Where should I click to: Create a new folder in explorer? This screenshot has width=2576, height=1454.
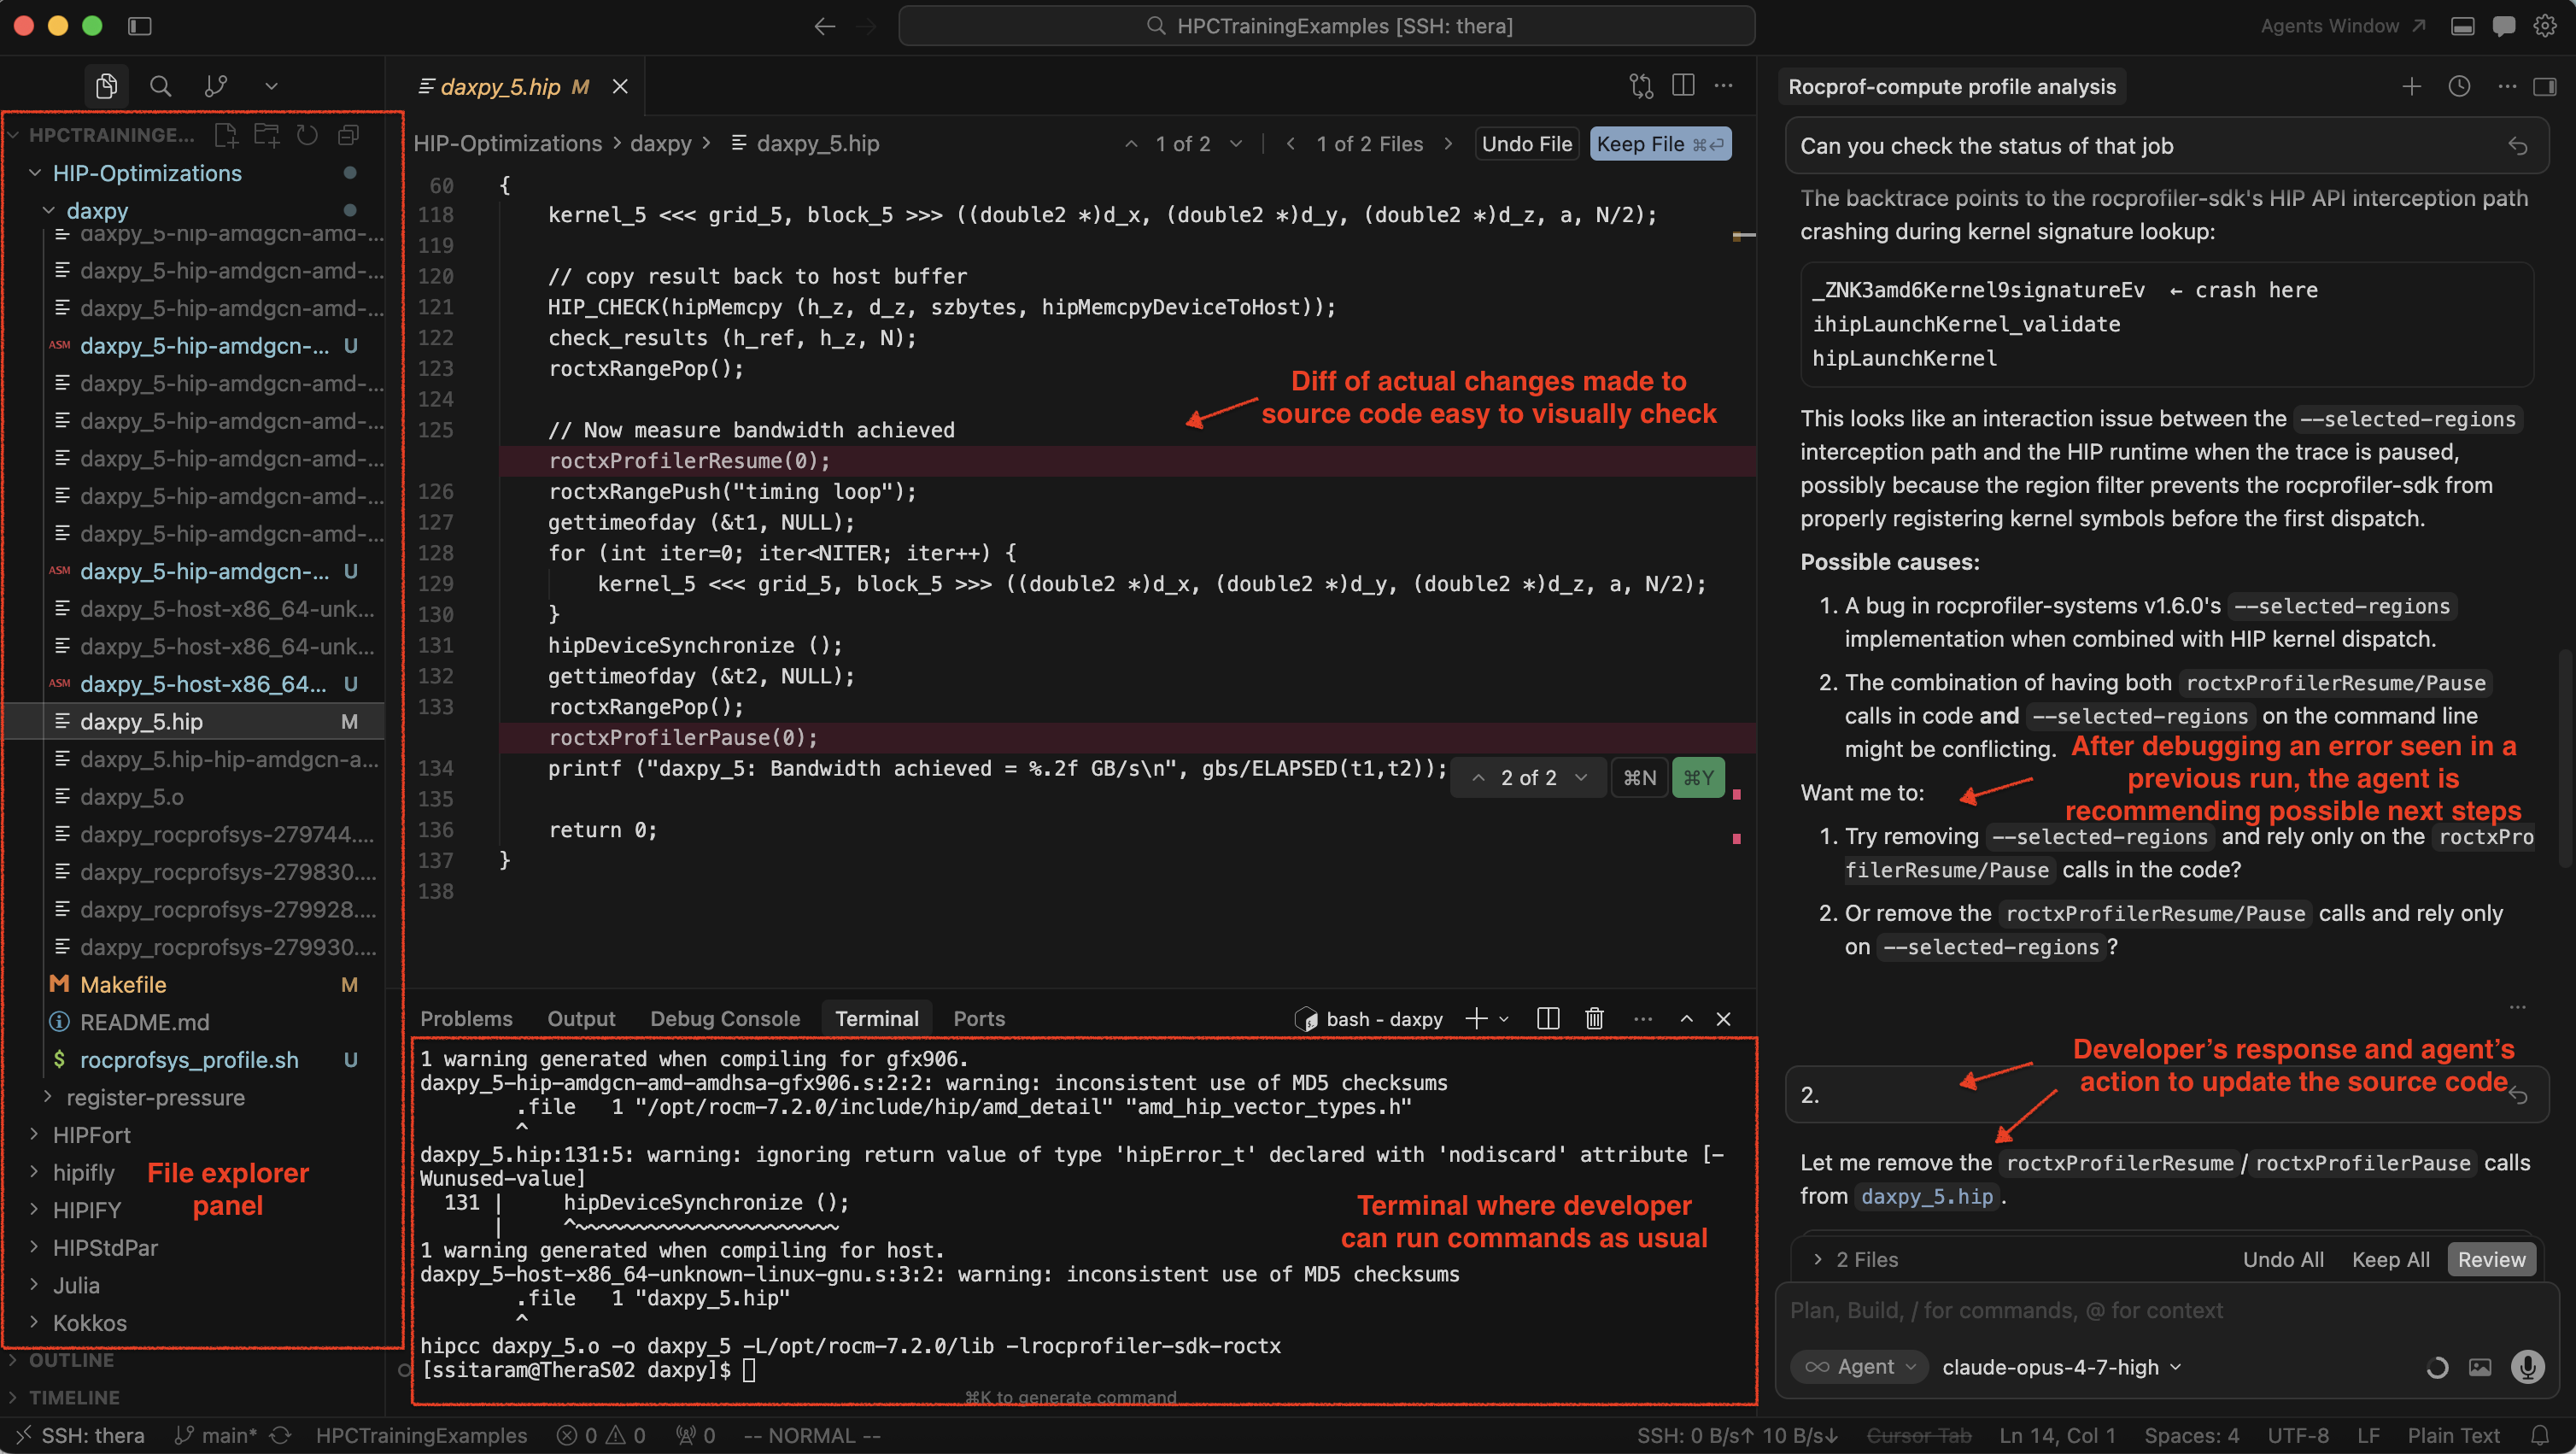pos(266,135)
